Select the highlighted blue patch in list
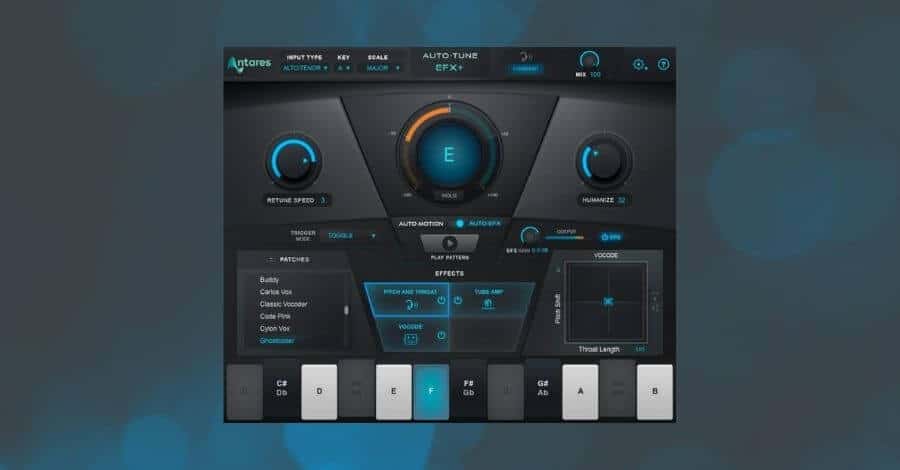The image size is (900, 470). [x=277, y=341]
